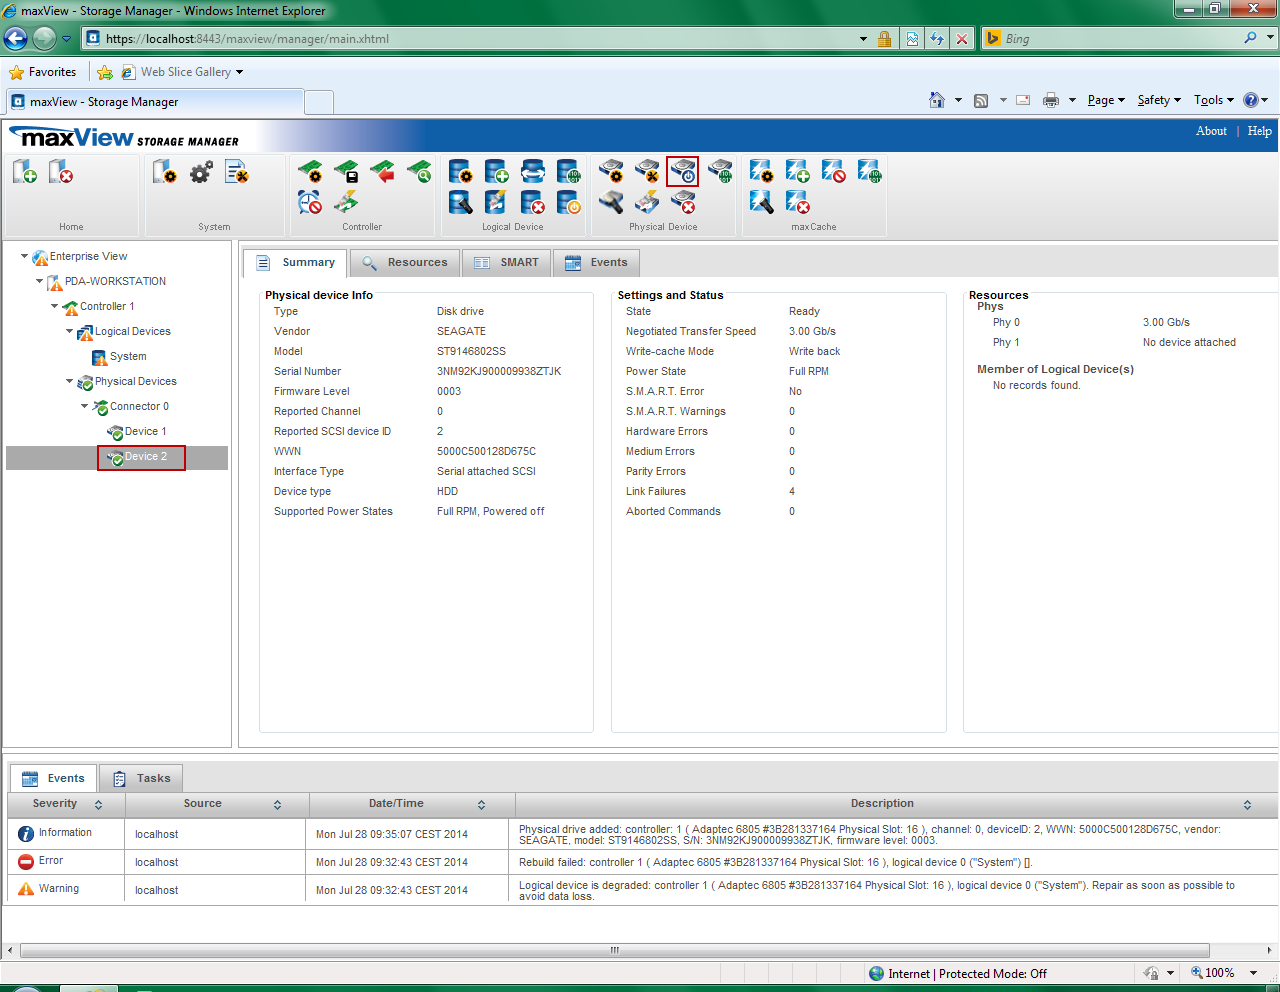Click the About link
This screenshot has height=992, width=1280.
[1211, 131]
